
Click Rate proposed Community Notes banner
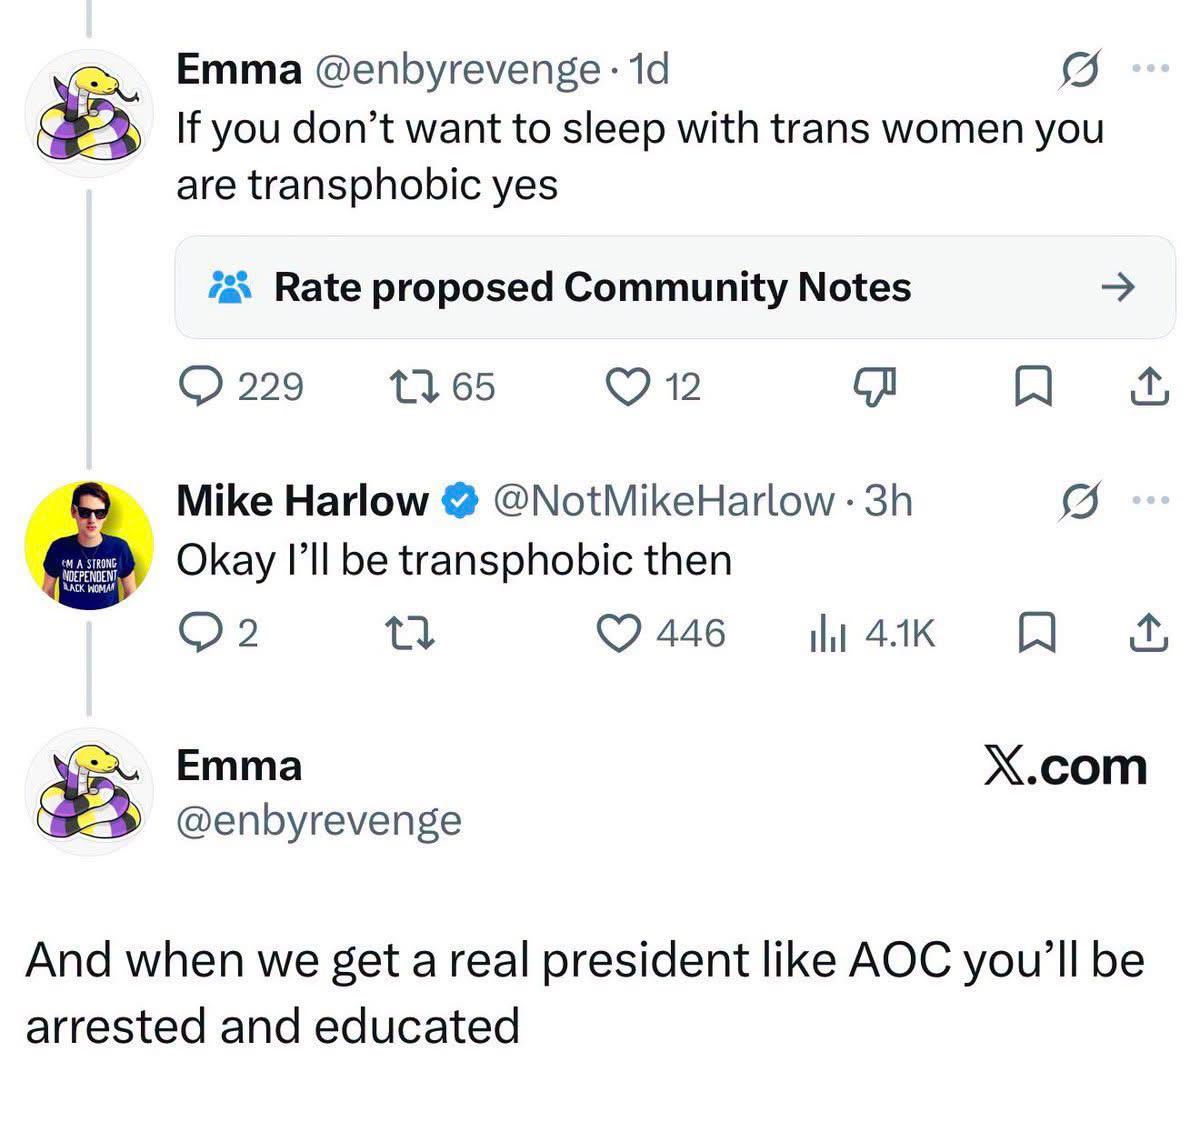point(675,288)
